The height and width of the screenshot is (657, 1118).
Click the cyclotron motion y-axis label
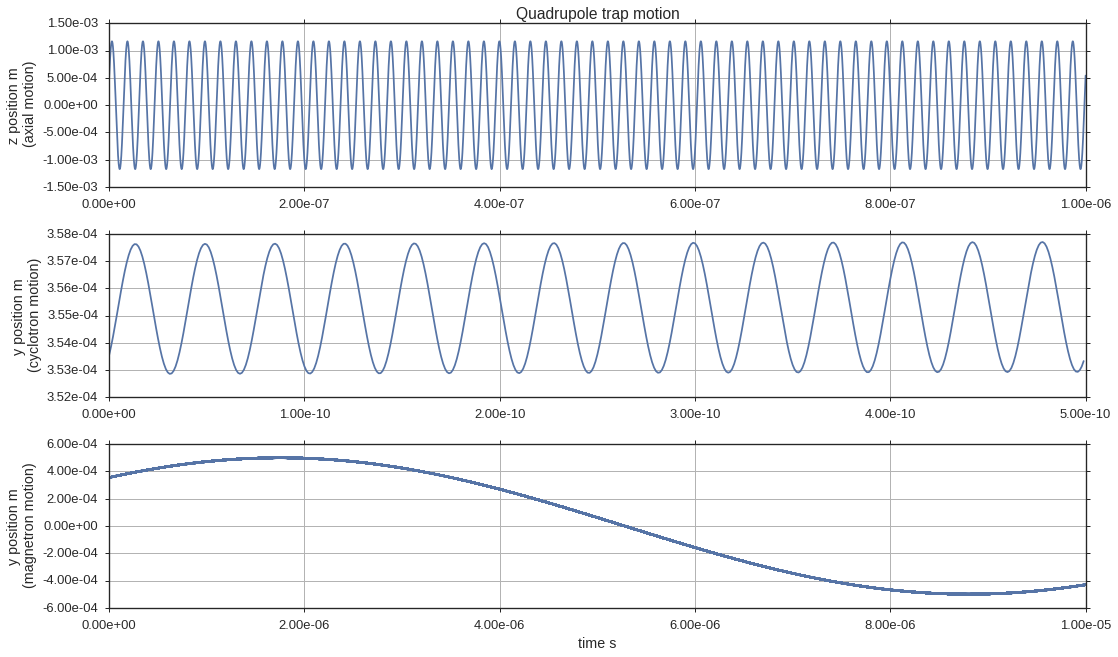tap(21, 315)
